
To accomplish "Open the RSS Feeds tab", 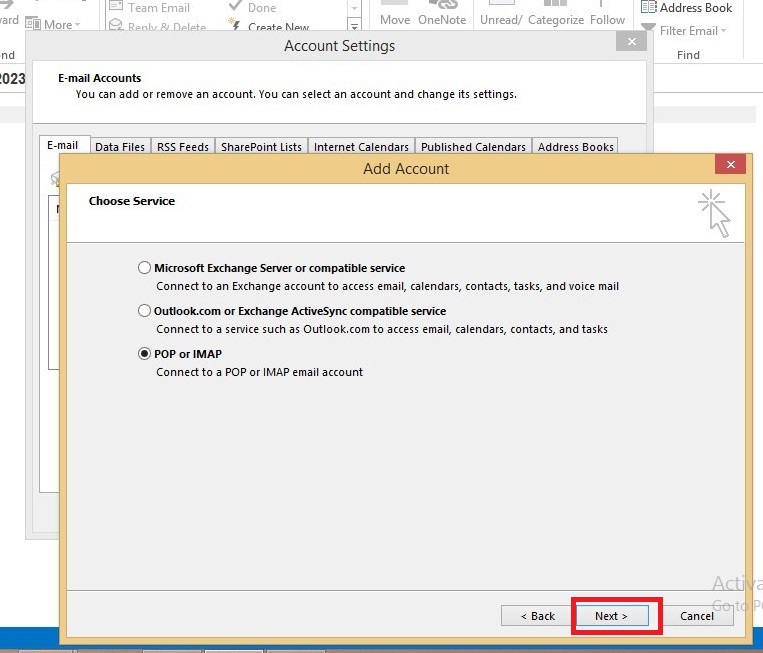I will tap(183, 147).
